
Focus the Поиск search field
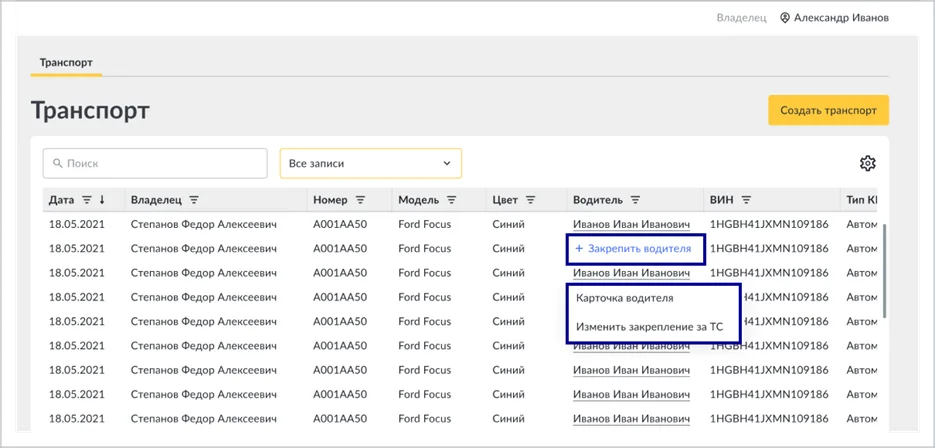click(x=155, y=163)
